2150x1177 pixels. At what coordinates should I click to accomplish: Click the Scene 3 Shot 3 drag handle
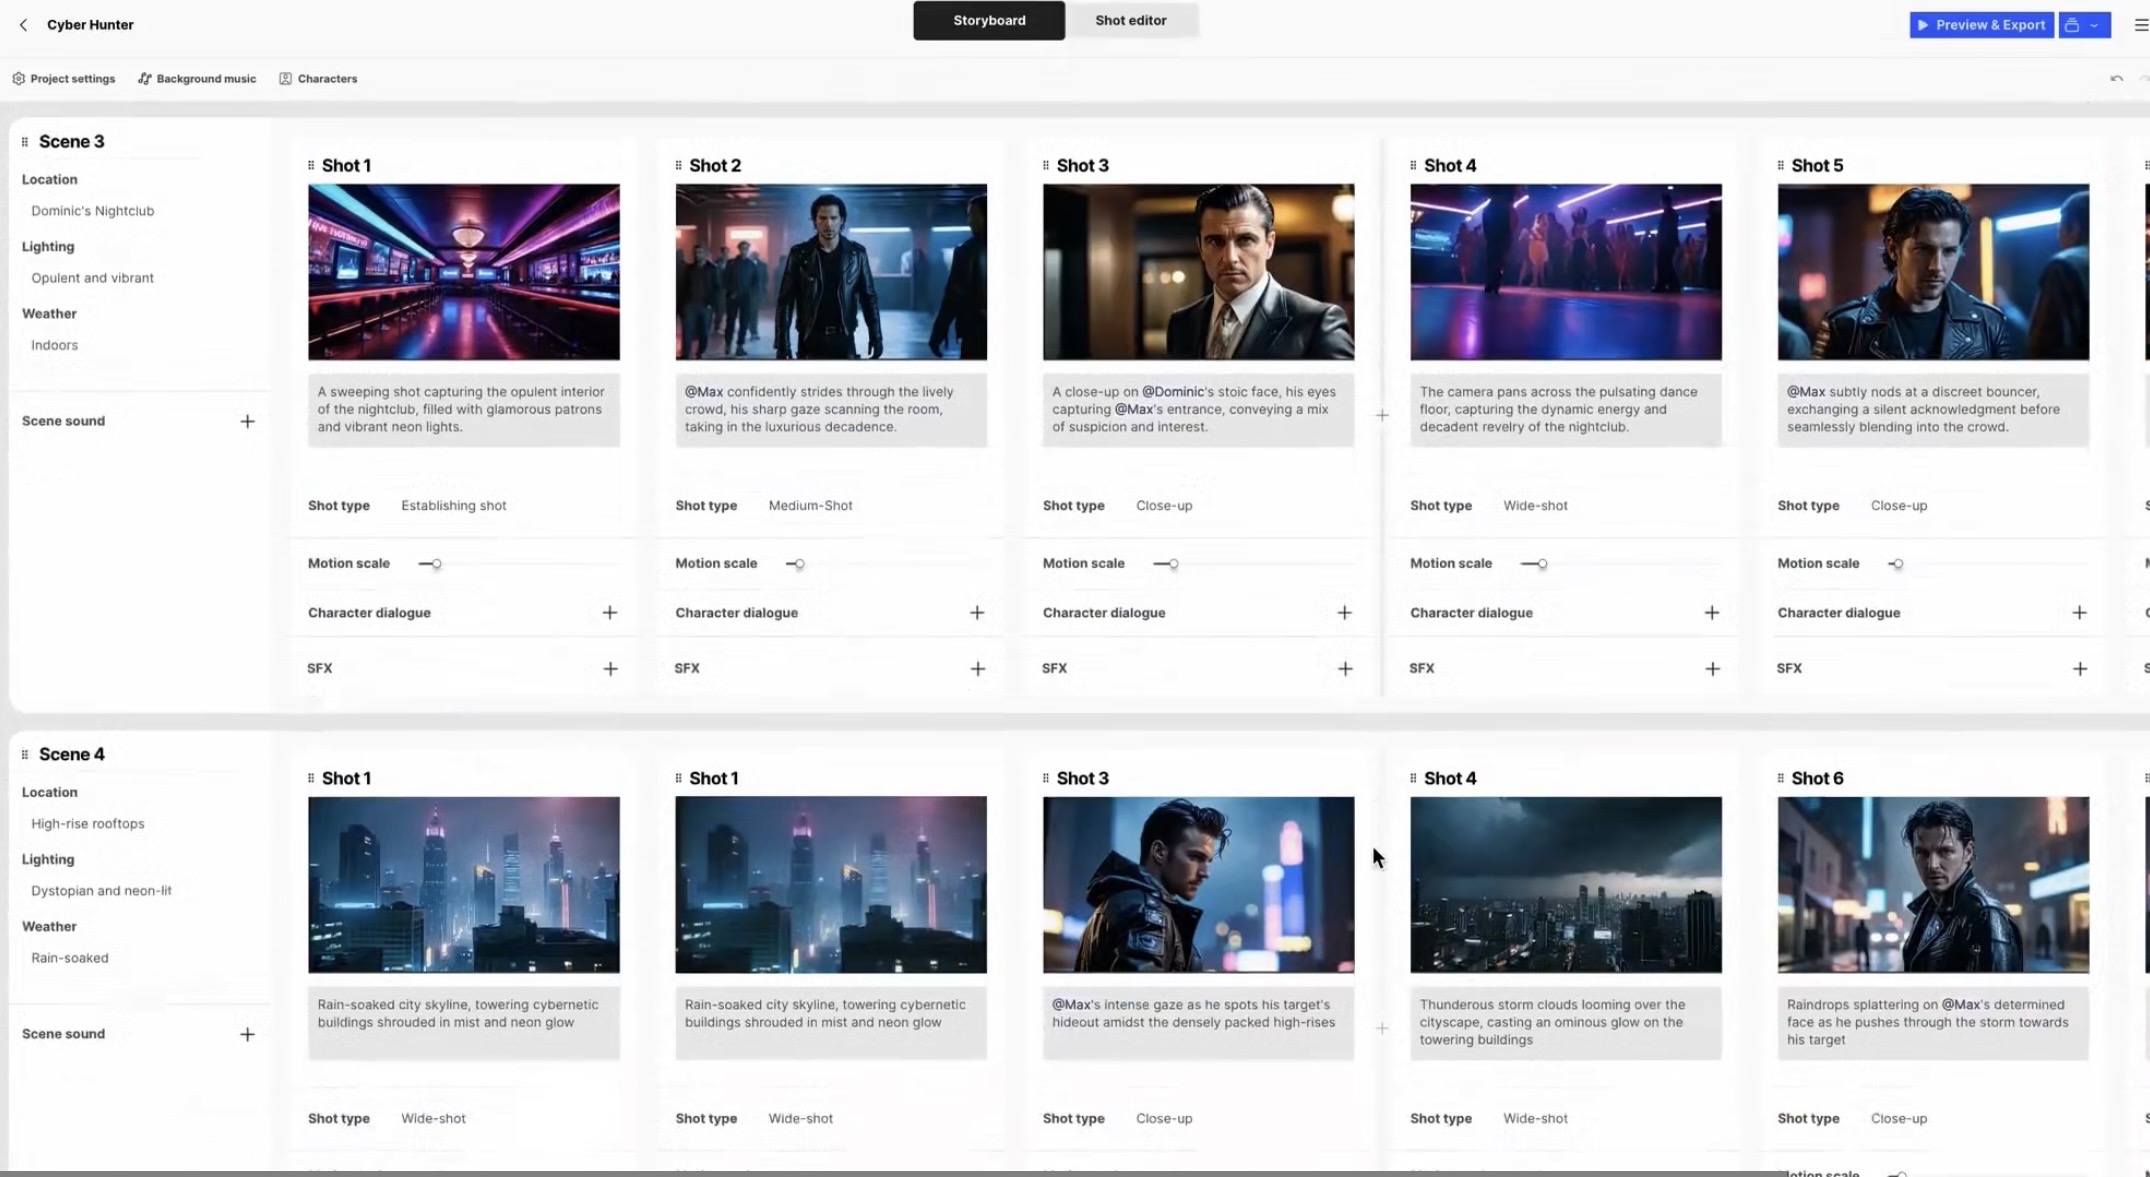[x=1046, y=166]
